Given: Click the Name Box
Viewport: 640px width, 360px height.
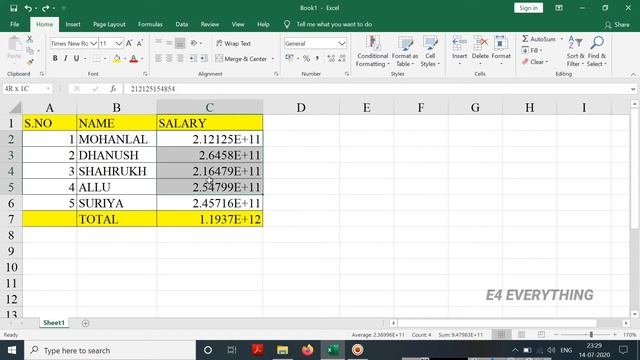Looking at the screenshot, I should point(27,89).
